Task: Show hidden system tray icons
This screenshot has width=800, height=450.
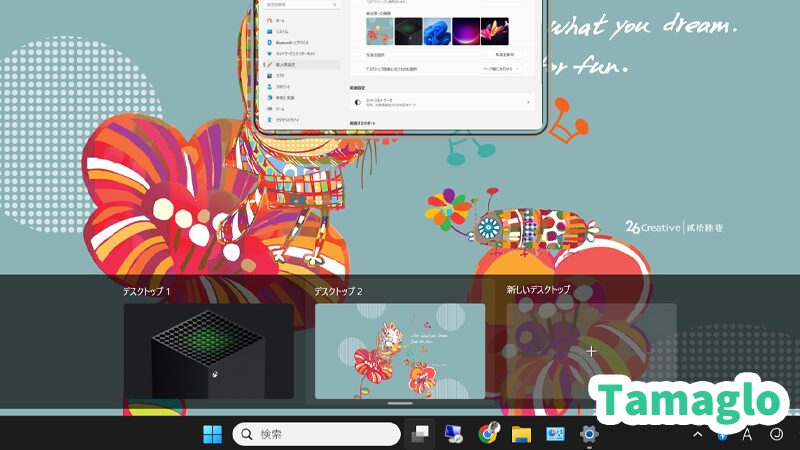Action: (697, 434)
